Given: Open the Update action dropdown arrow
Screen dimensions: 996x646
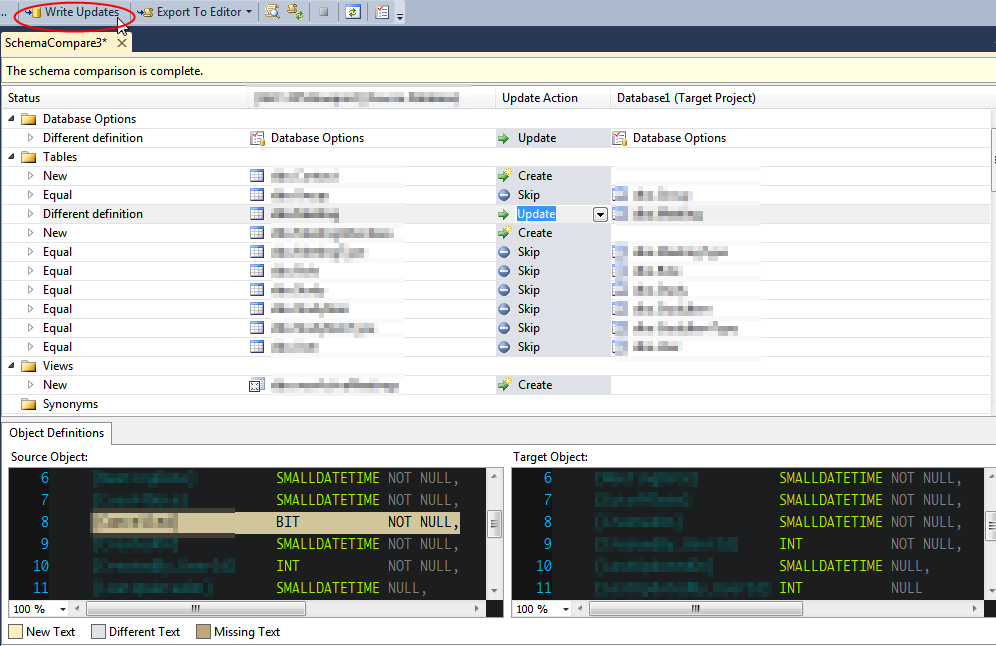Looking at the screenshot, I should 599,214.
